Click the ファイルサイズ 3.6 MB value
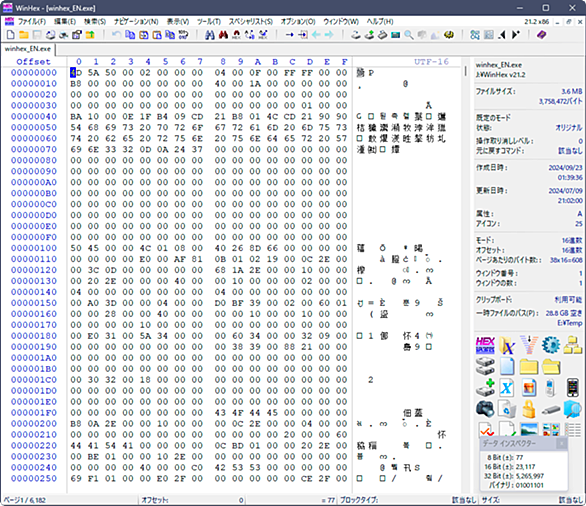Image resolution: width=586 pixels, height=506 pixels. click(x=571, y=91)
